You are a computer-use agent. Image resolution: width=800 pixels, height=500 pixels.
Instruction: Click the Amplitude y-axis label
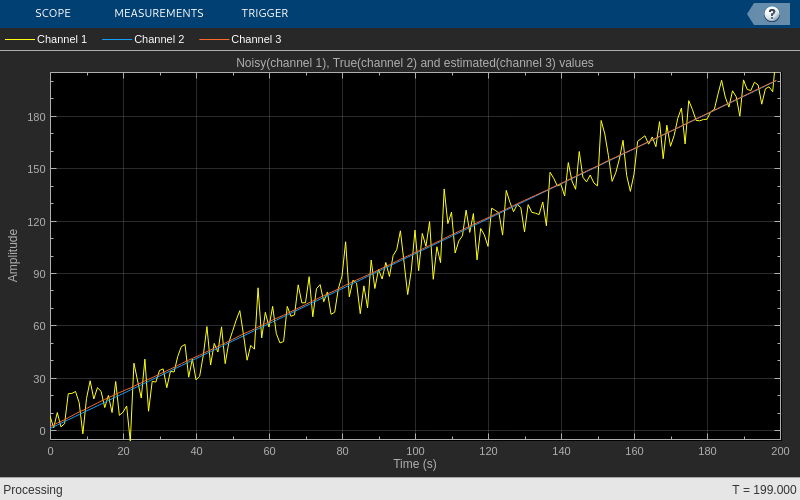[x=13, y=255]
